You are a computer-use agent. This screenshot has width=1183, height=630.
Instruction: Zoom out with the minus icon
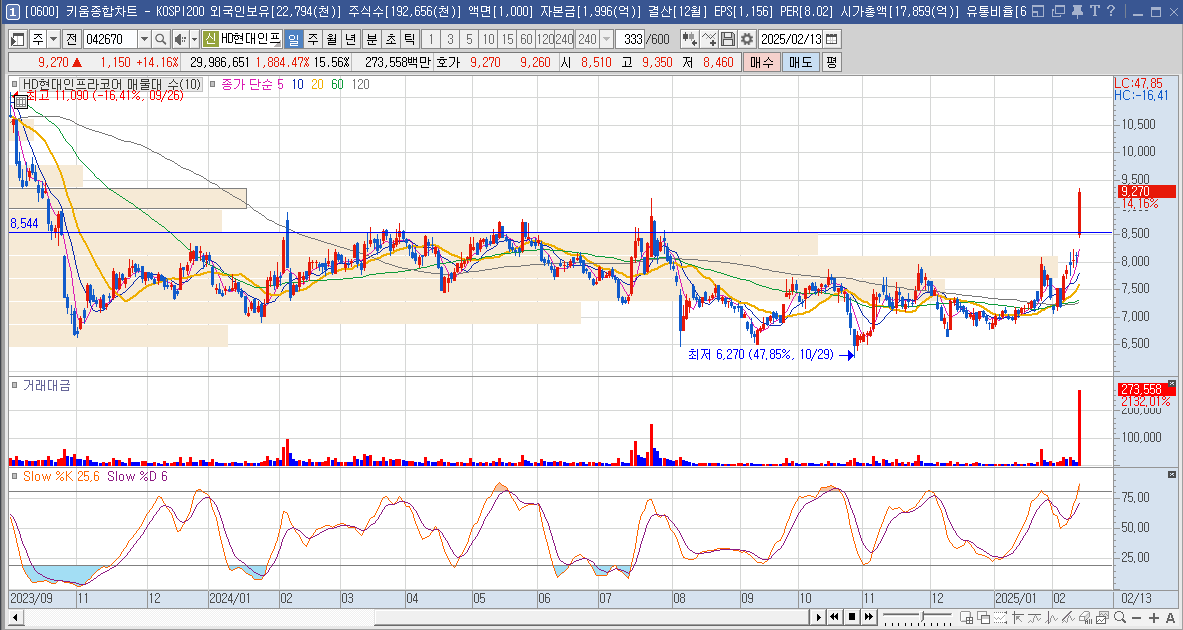(1137, 617)
